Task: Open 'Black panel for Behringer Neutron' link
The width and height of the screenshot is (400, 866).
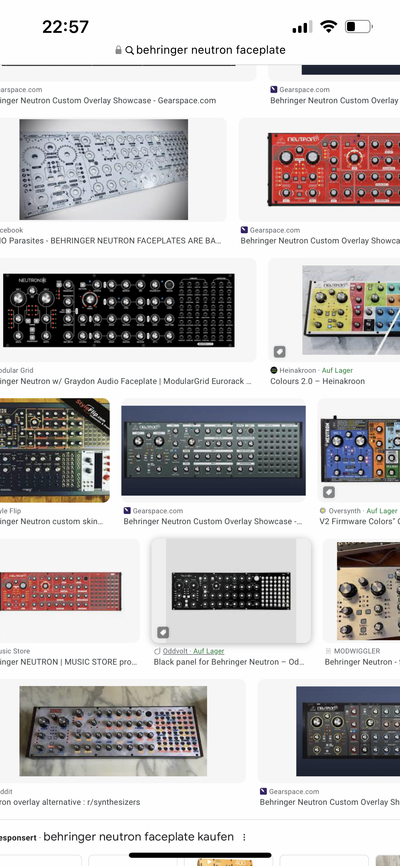Action: [229, 662]
